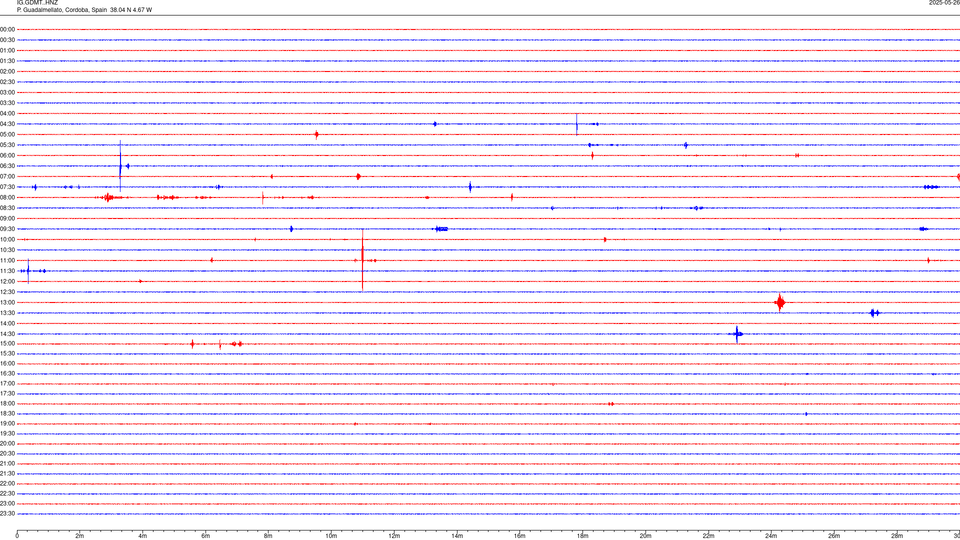The height and width of the screenshot is (540, 960).
Task: Select the 20:00 trace time label
Action: coord(7,443)
